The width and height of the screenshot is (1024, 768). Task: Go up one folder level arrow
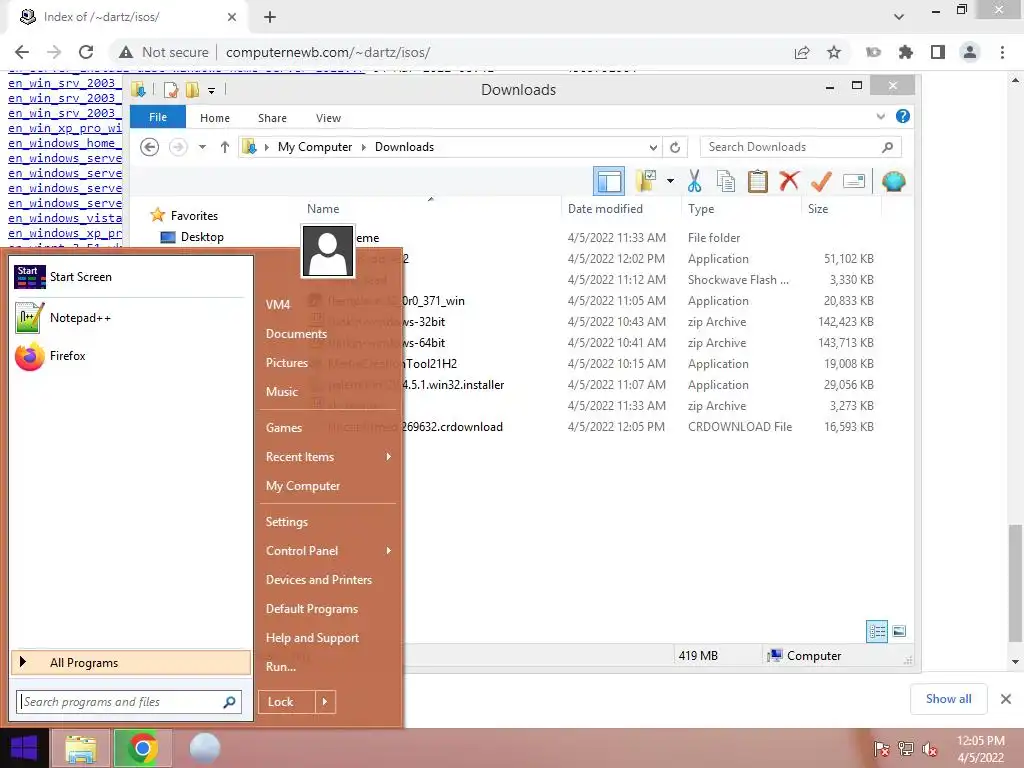pyautogui.click(x=225, y=147)
